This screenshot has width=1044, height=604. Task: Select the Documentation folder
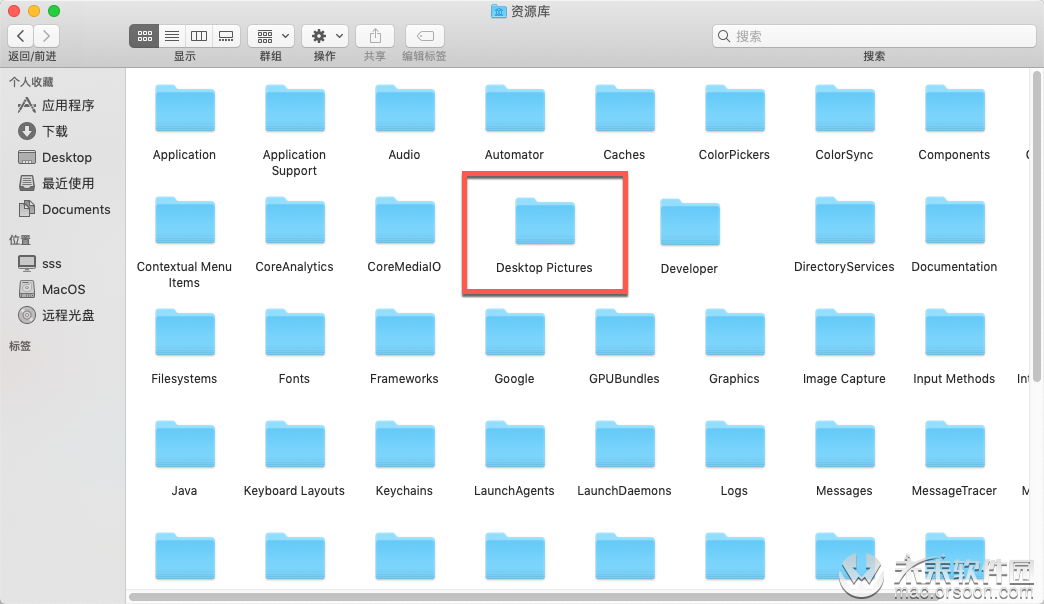(954, 220)
